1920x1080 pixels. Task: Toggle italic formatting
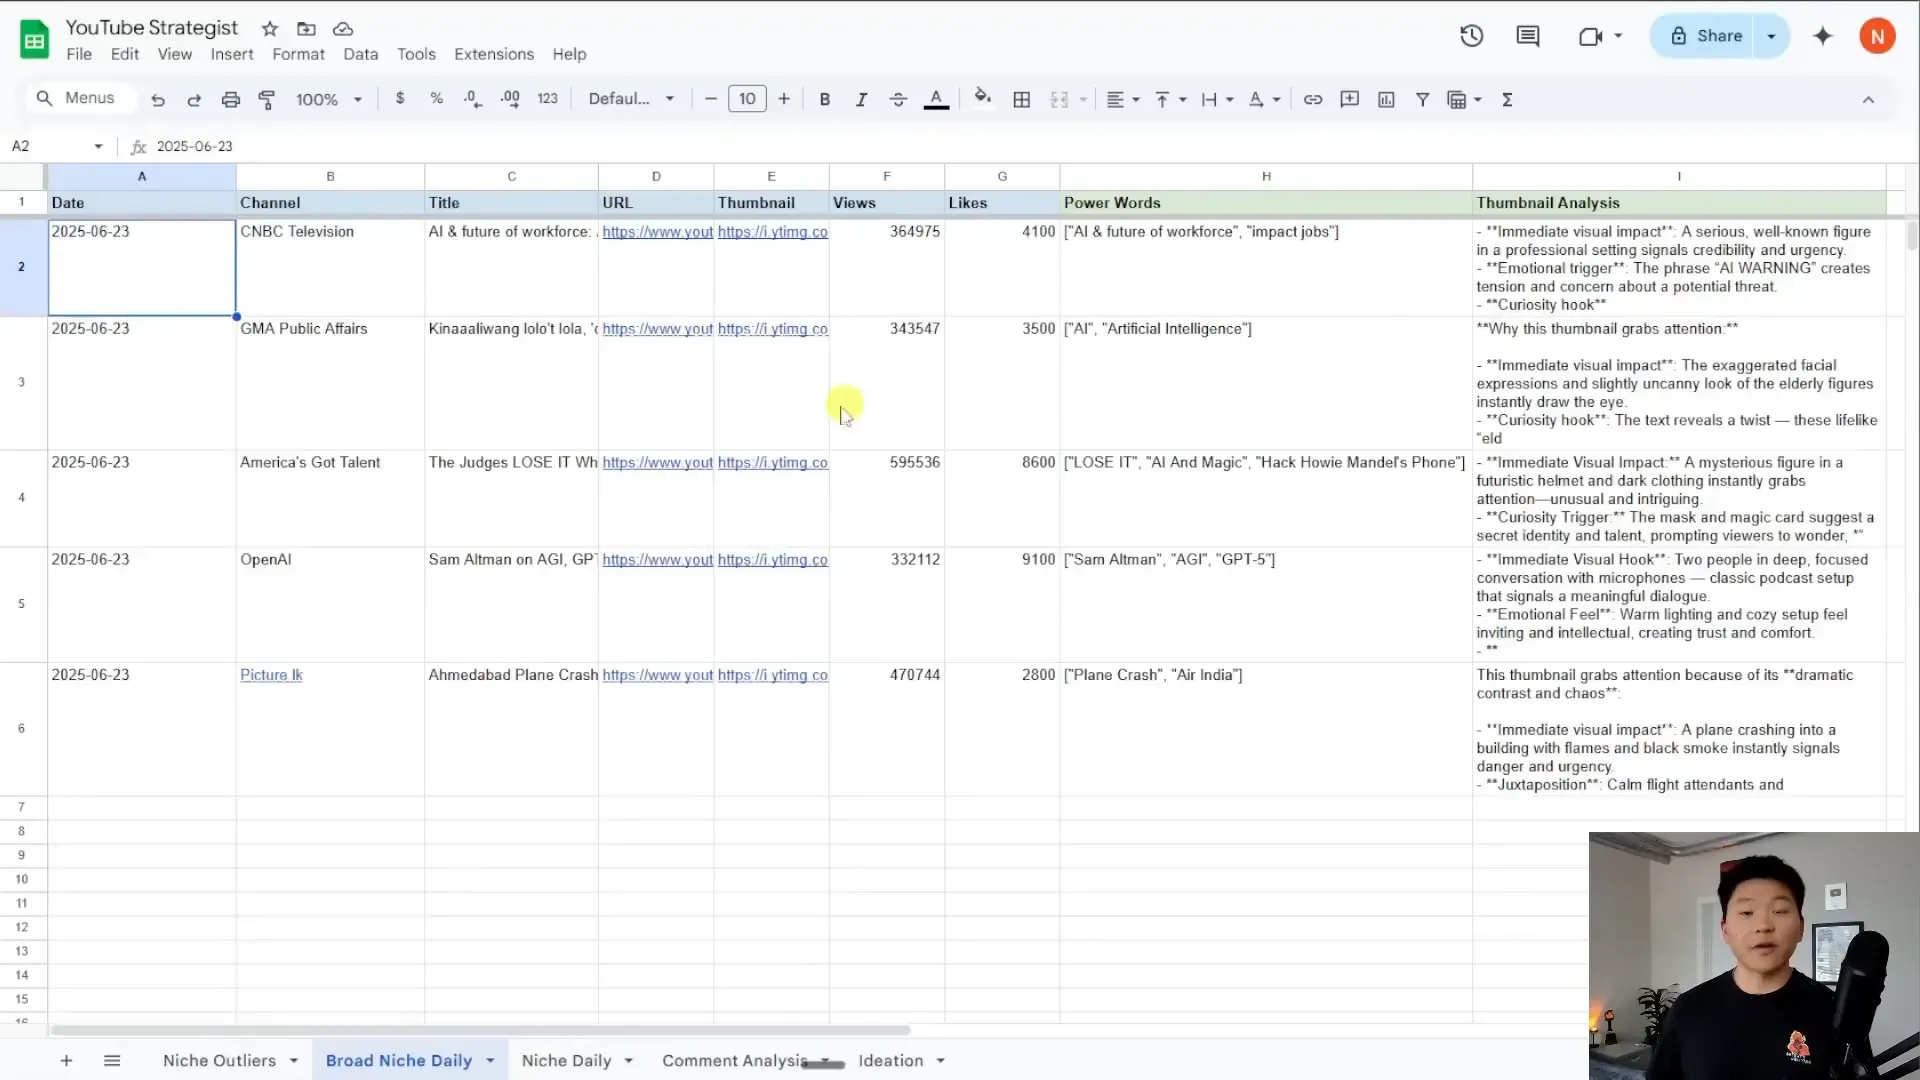pyautogui.click(x=861, y=99)
